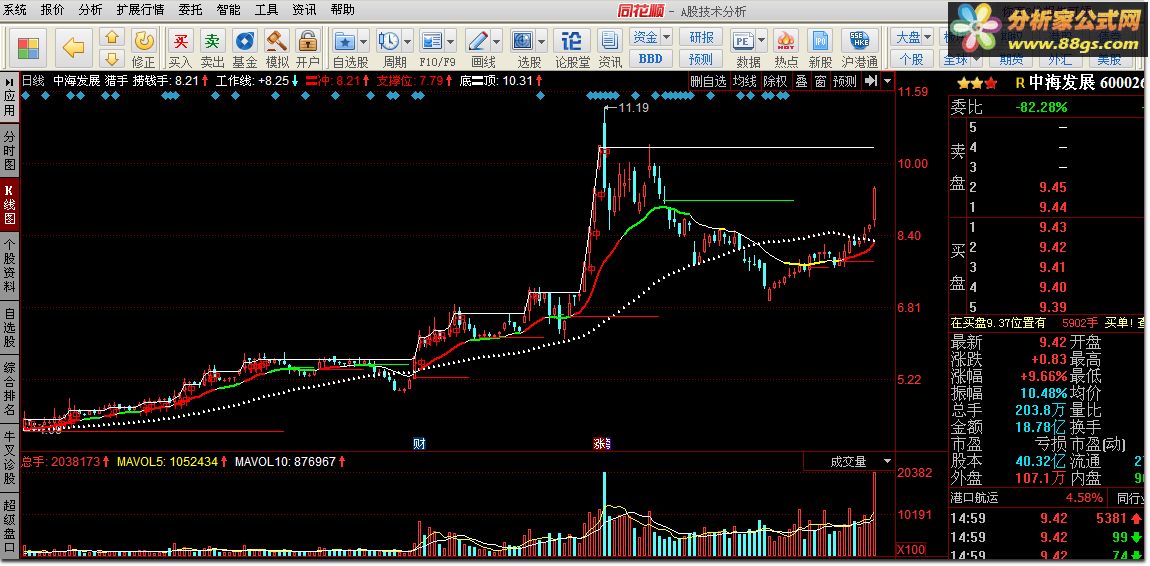
Task: Open the 委托 menu
Action: [190, 10]
